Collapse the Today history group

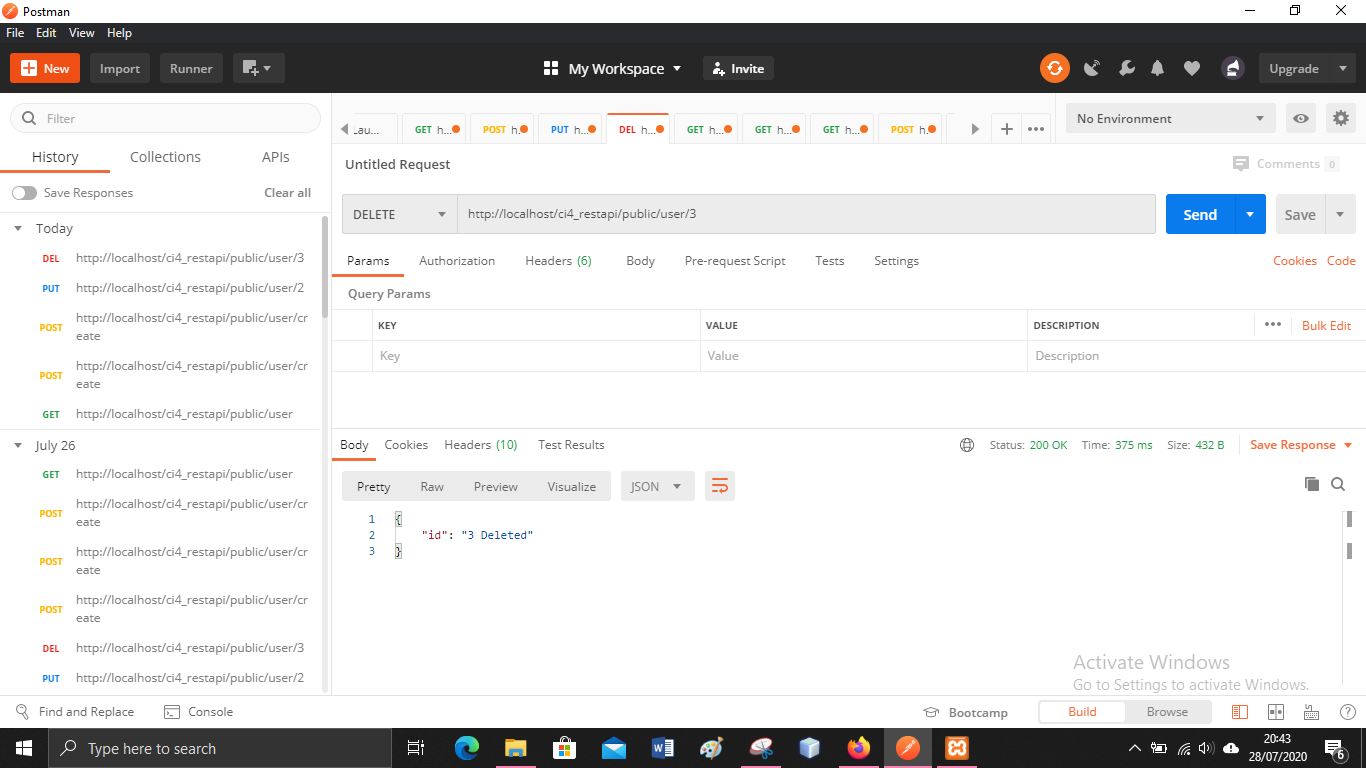pos(18,228)
